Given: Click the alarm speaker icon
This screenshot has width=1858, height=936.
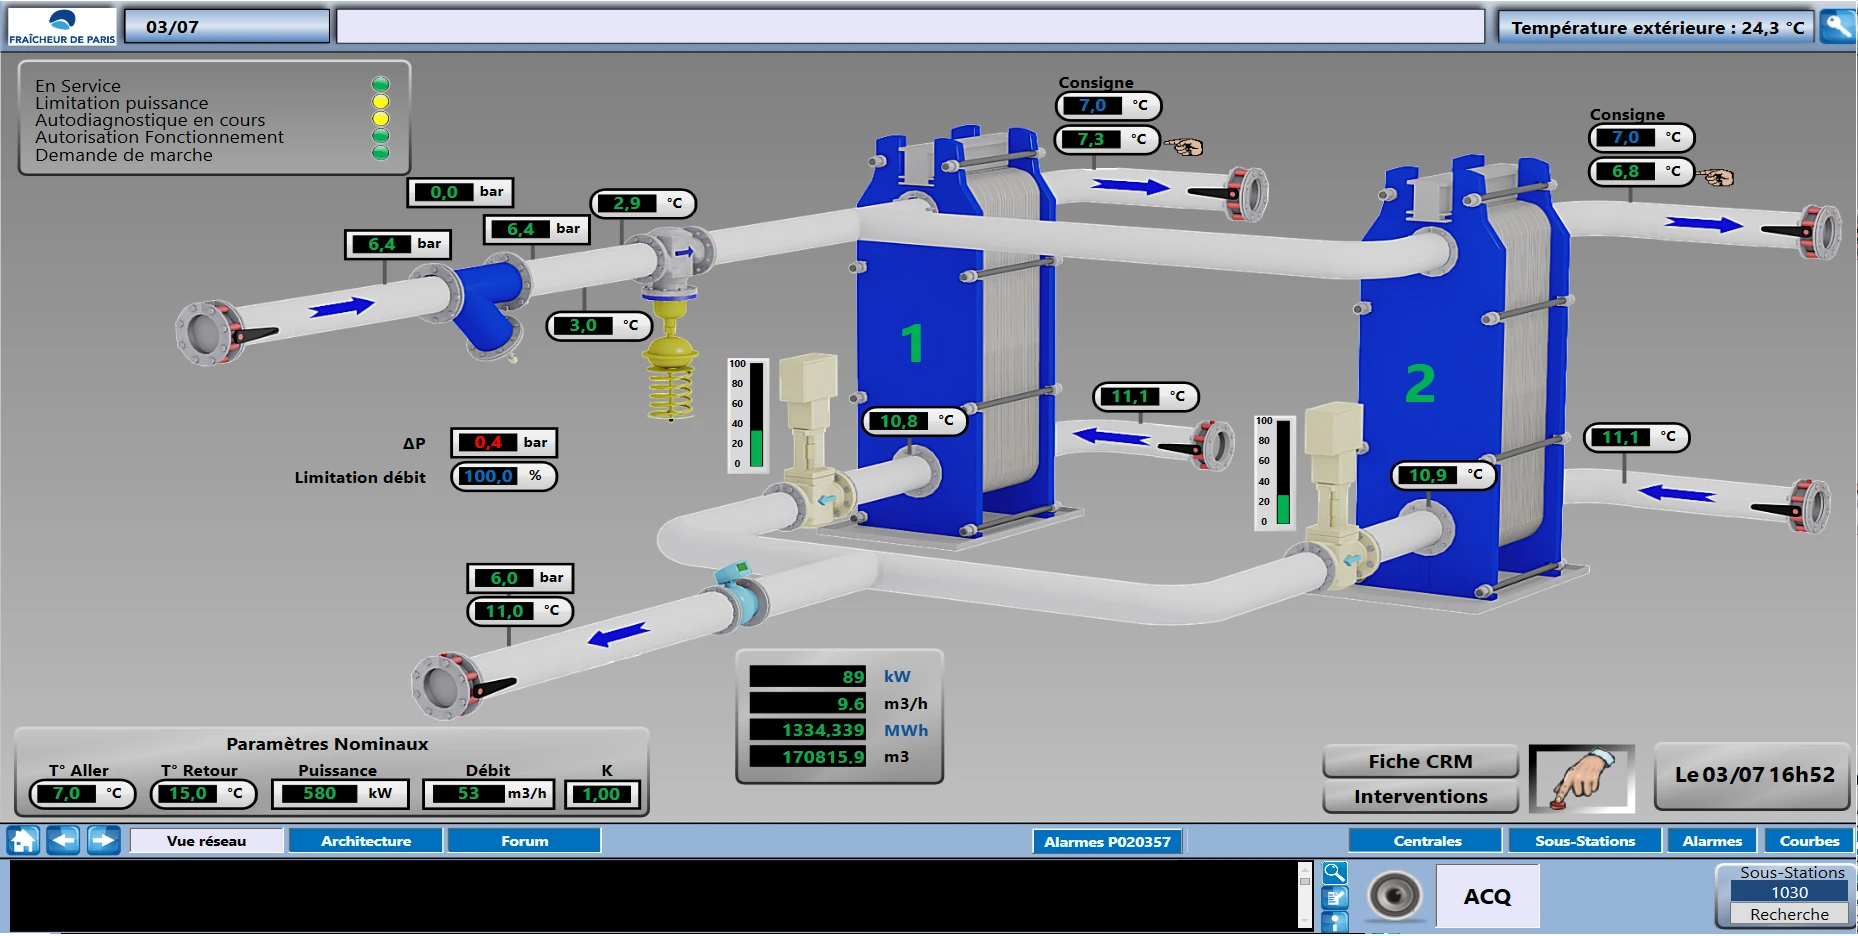Looking at the screenshot, I should point(1394,896).
